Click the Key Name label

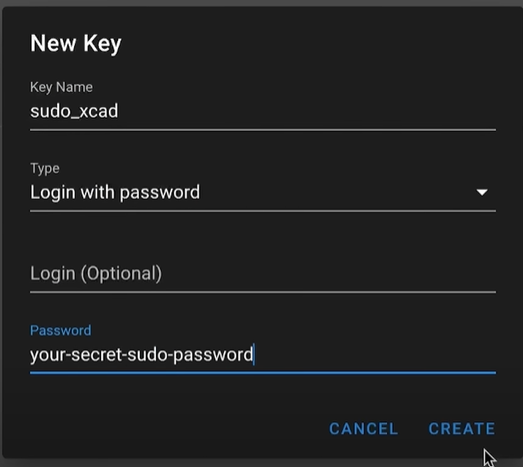[61, 87]
